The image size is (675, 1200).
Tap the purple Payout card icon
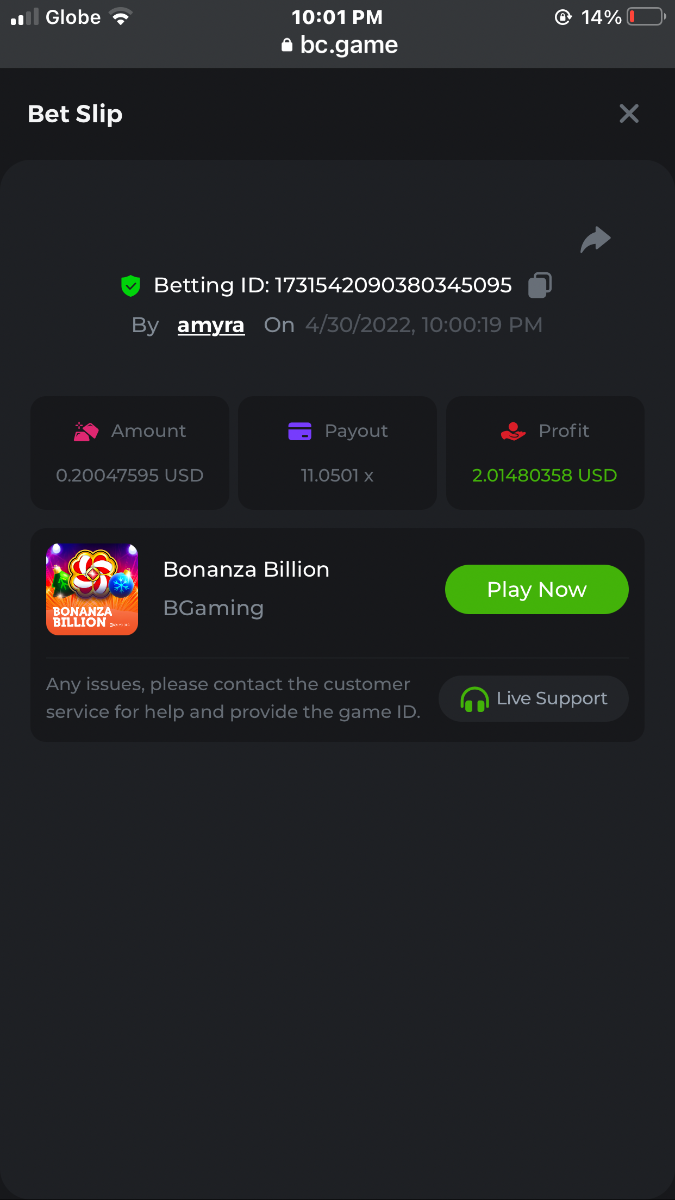coord(300,431)
